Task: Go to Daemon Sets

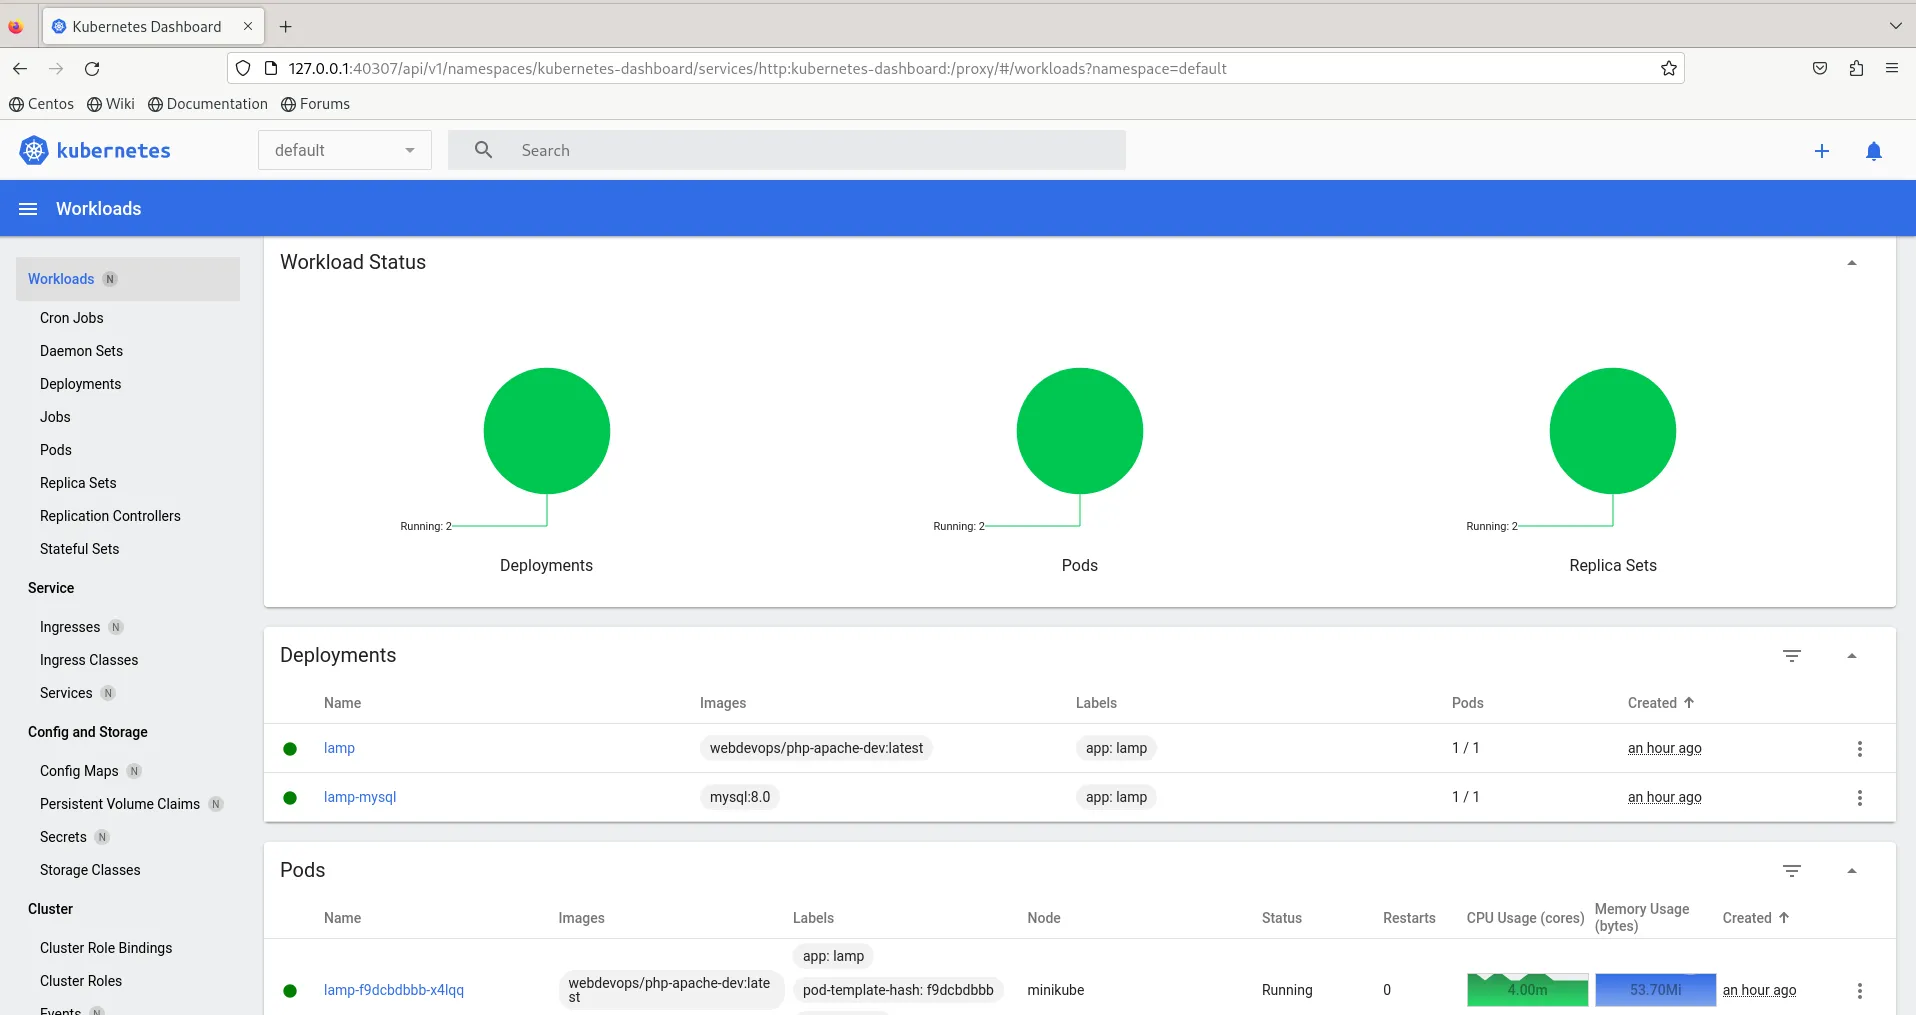Action: [81, 351]
